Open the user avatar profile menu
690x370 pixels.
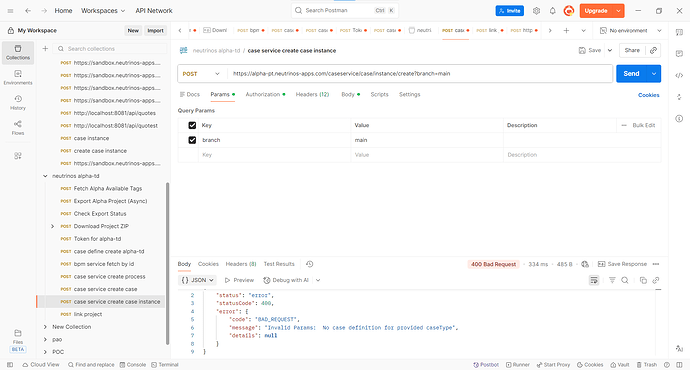[569, 11]
